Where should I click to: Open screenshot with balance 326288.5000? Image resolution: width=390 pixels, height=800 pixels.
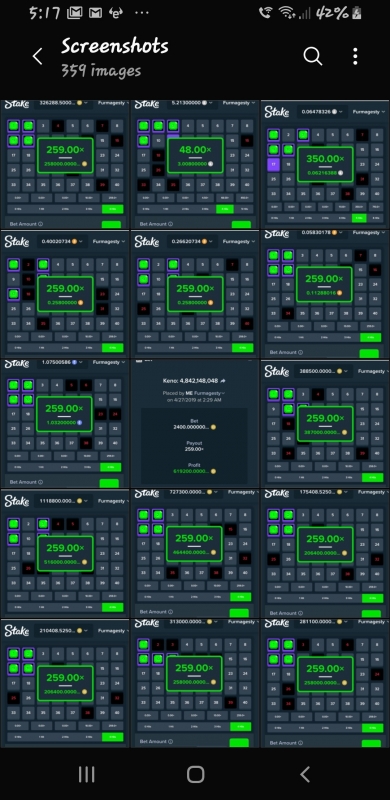tap(65, 164)
